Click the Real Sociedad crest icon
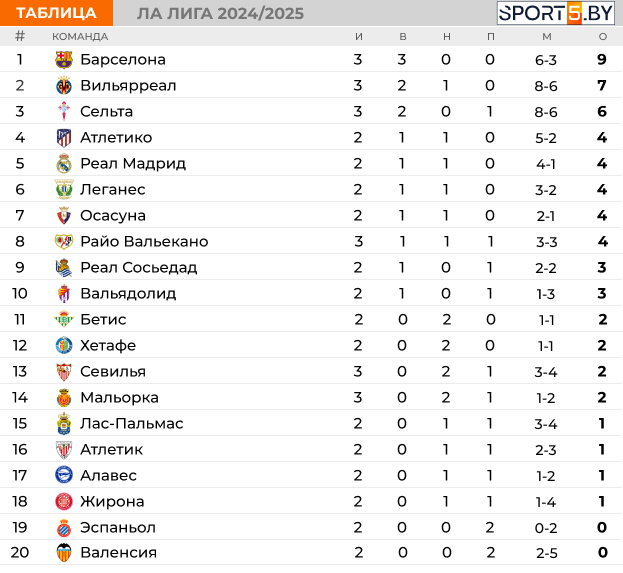Viewport: 623px width, 573px height. [x=64, y=268]
